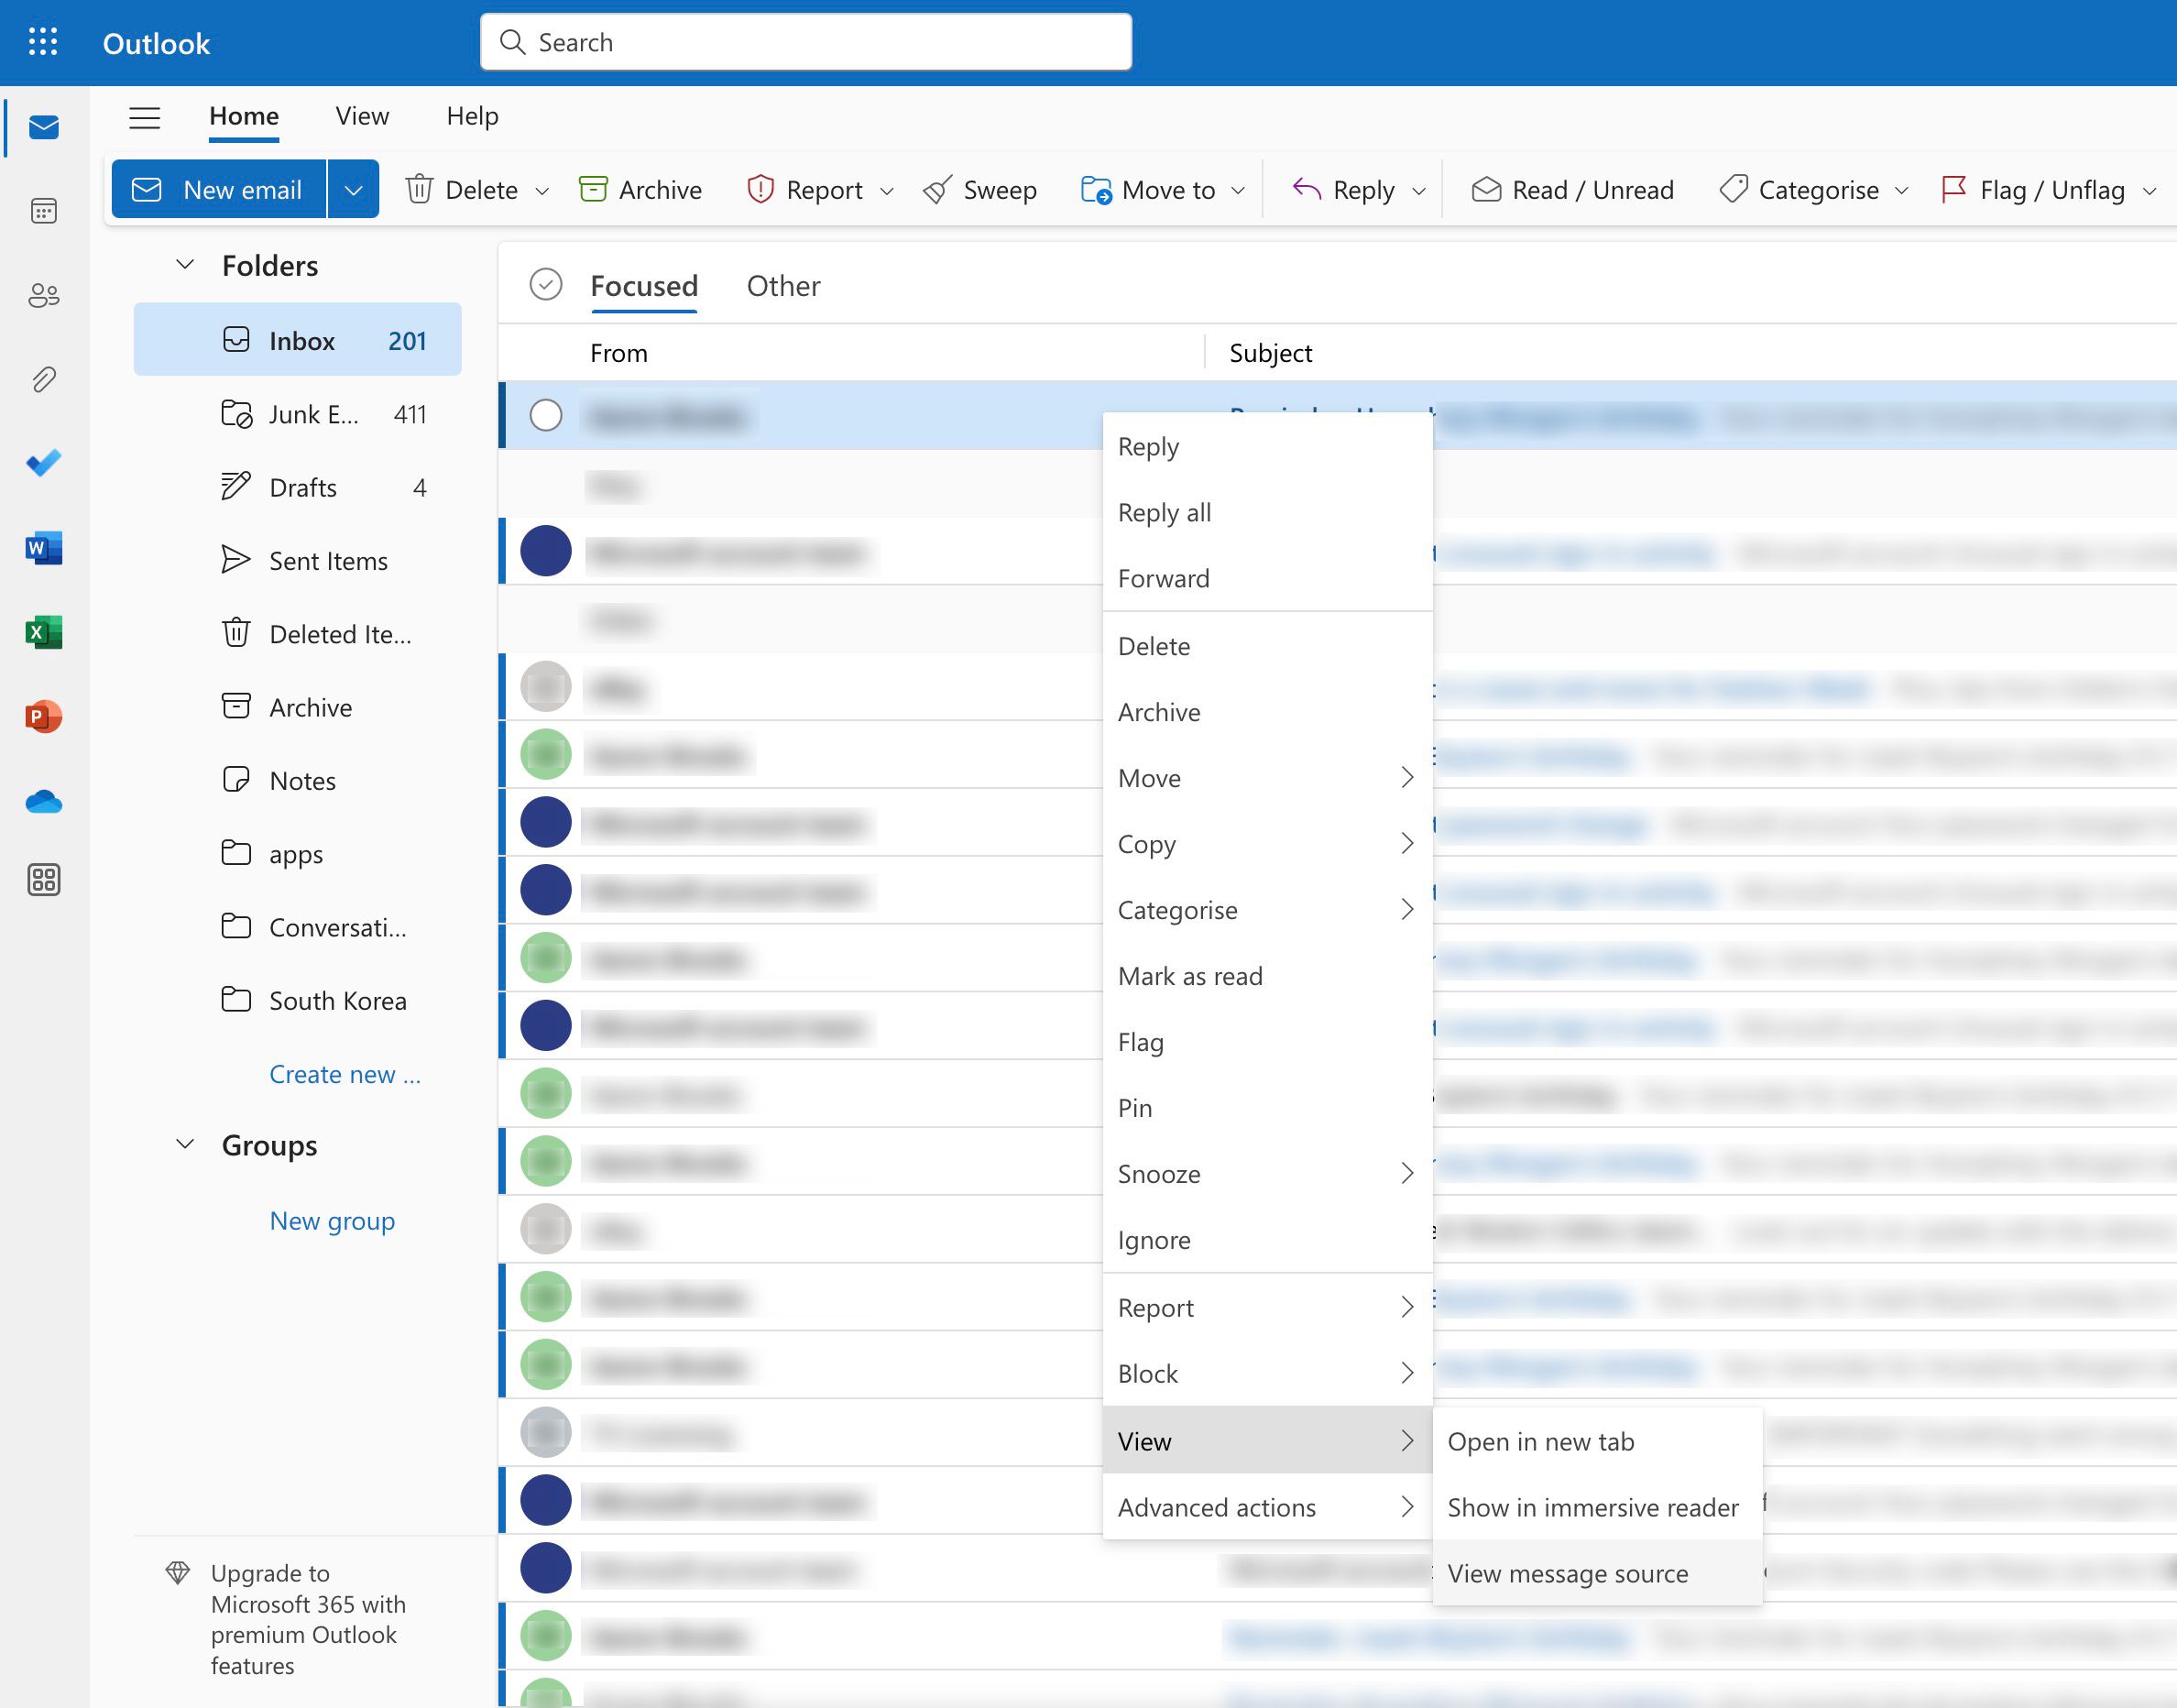Select the Other inbox tab

point(784,282)
